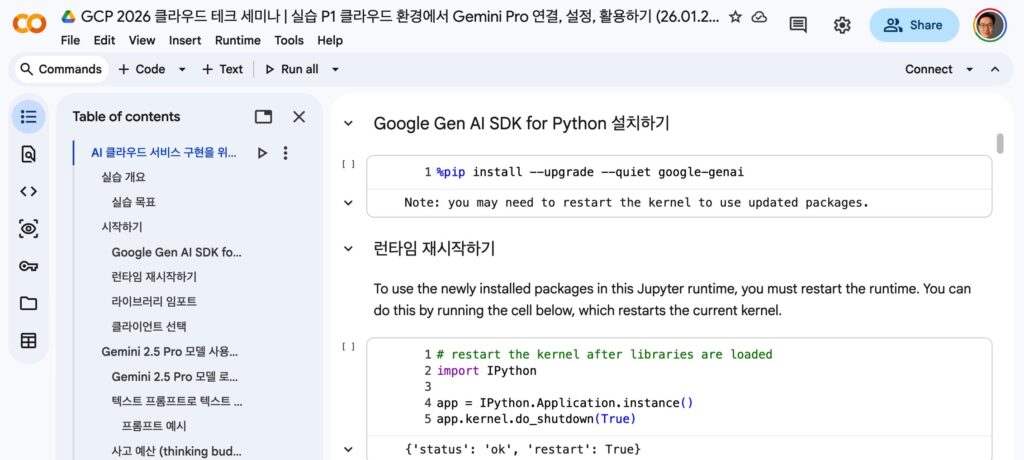This screenshot has height=460, width=1024.
Task: Run the pip install google-genai cell
Action: click(349, 165)
